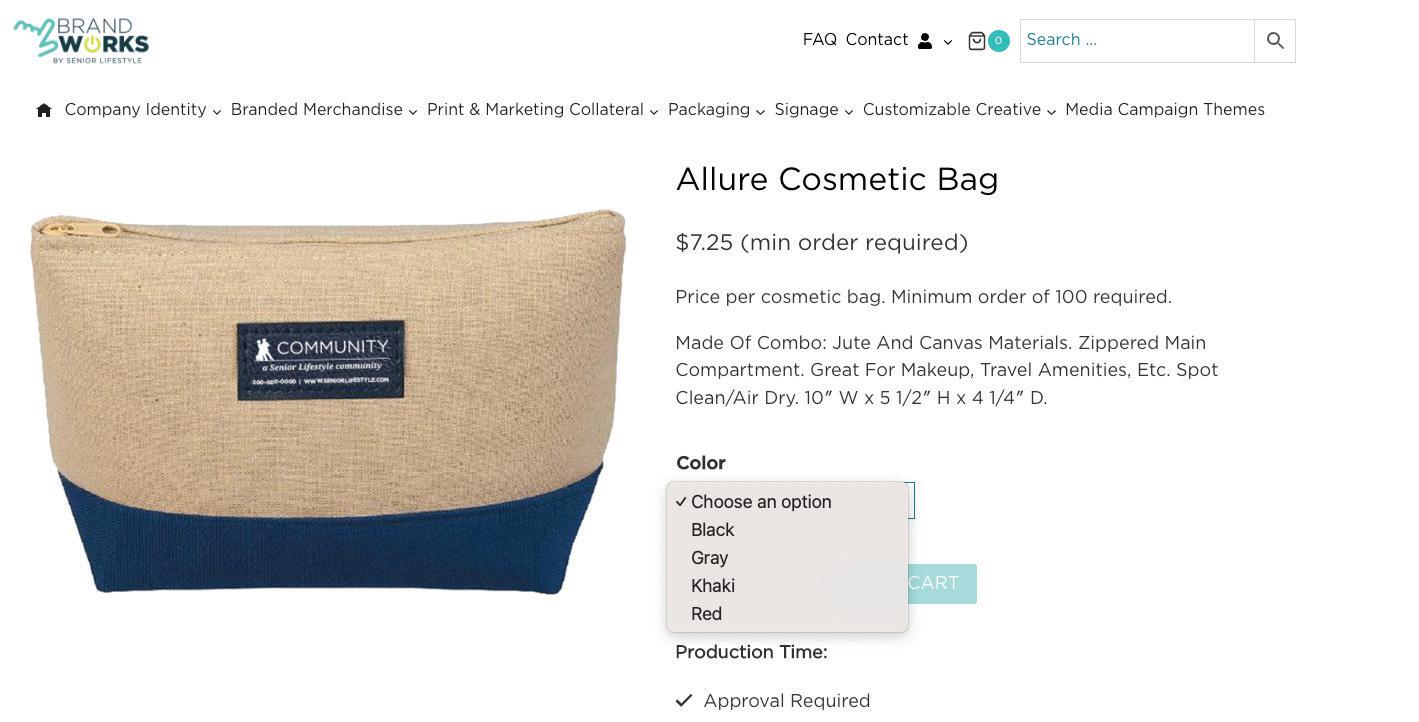Image resolution: width=1419 pixels, height=722 pixels.
Task: Click the Brand Works logo
Action: (x=81, y=41)
